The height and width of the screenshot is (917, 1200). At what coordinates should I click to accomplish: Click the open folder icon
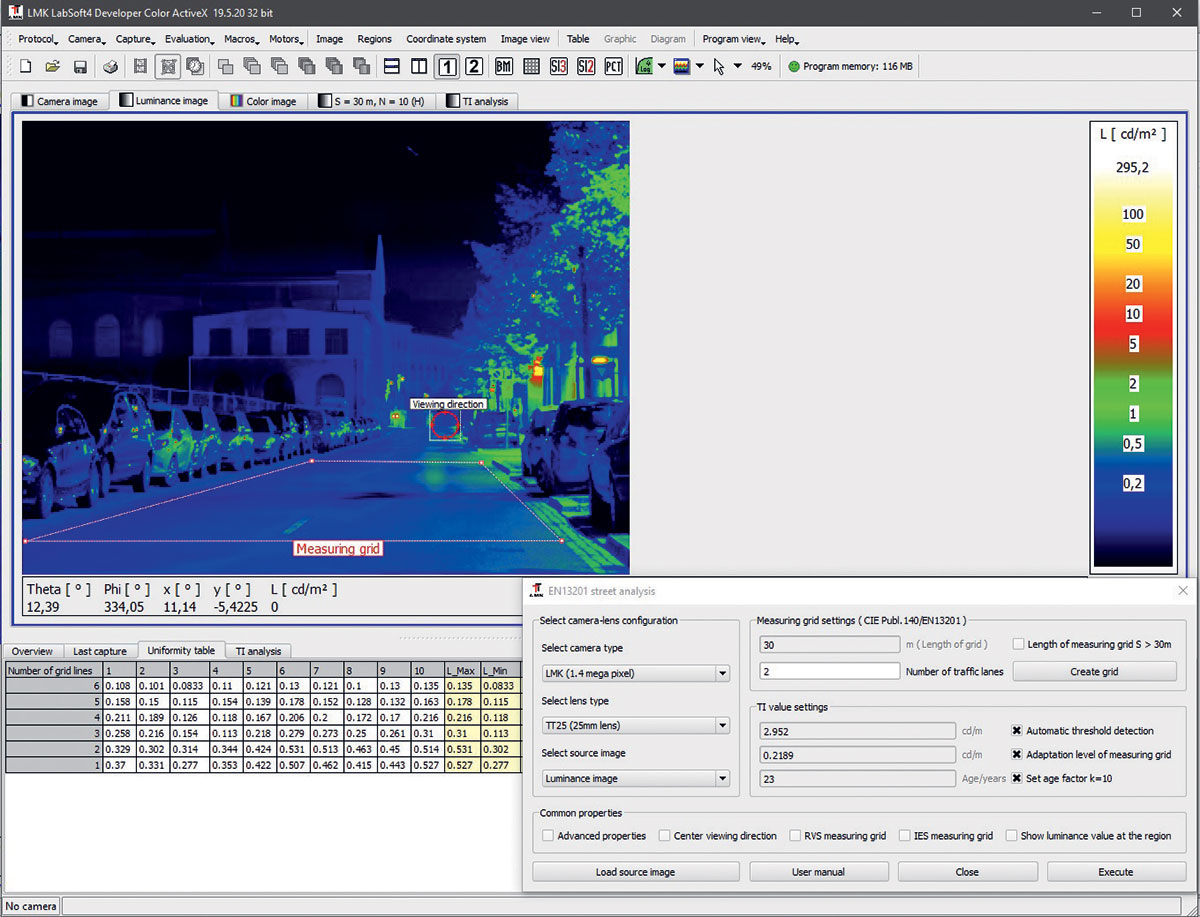click(53, 67)
